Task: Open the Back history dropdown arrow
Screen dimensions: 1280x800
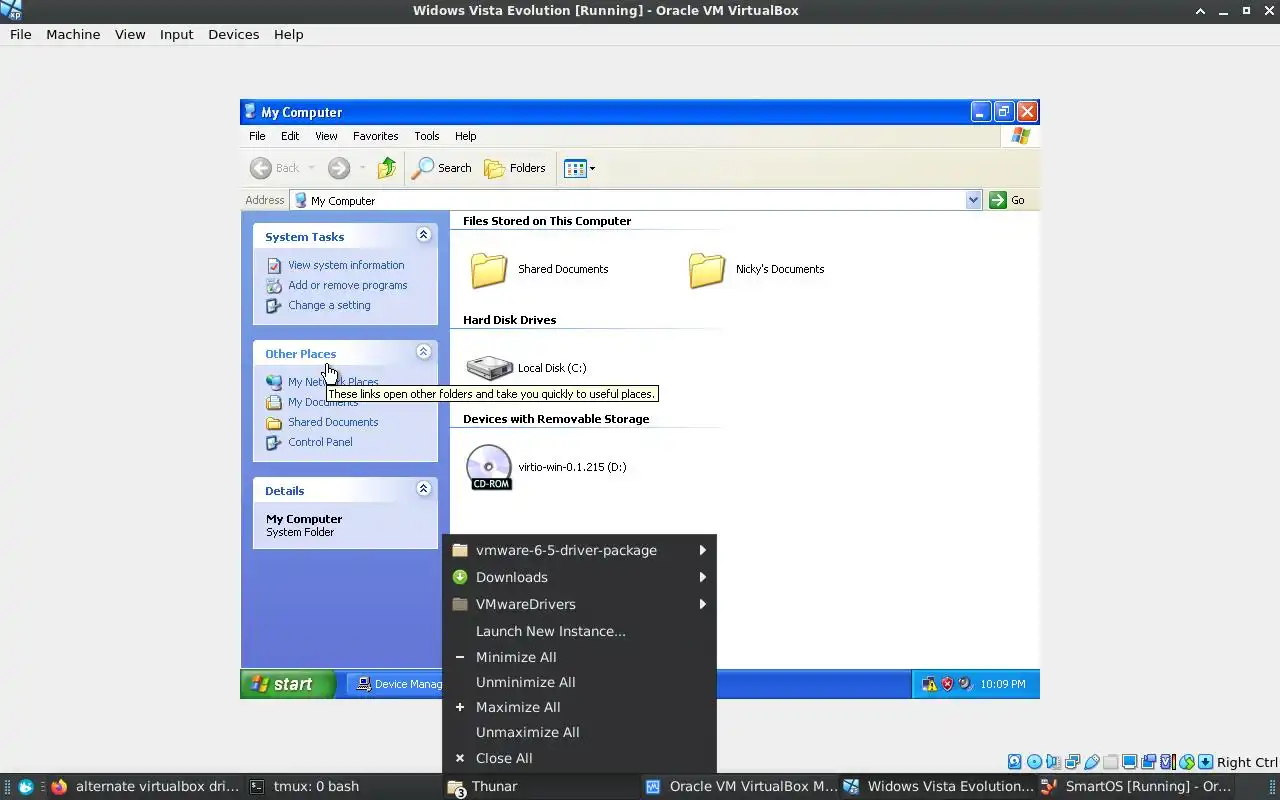Action: point(311,168)
